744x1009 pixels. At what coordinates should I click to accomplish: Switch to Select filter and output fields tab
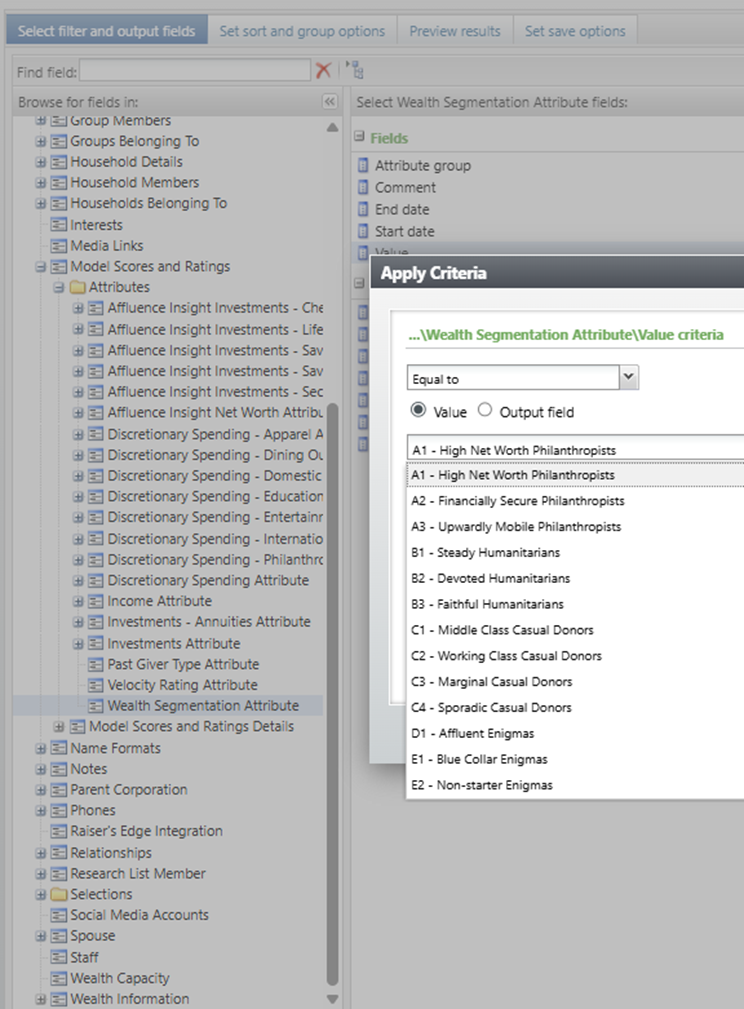(107, 30)
